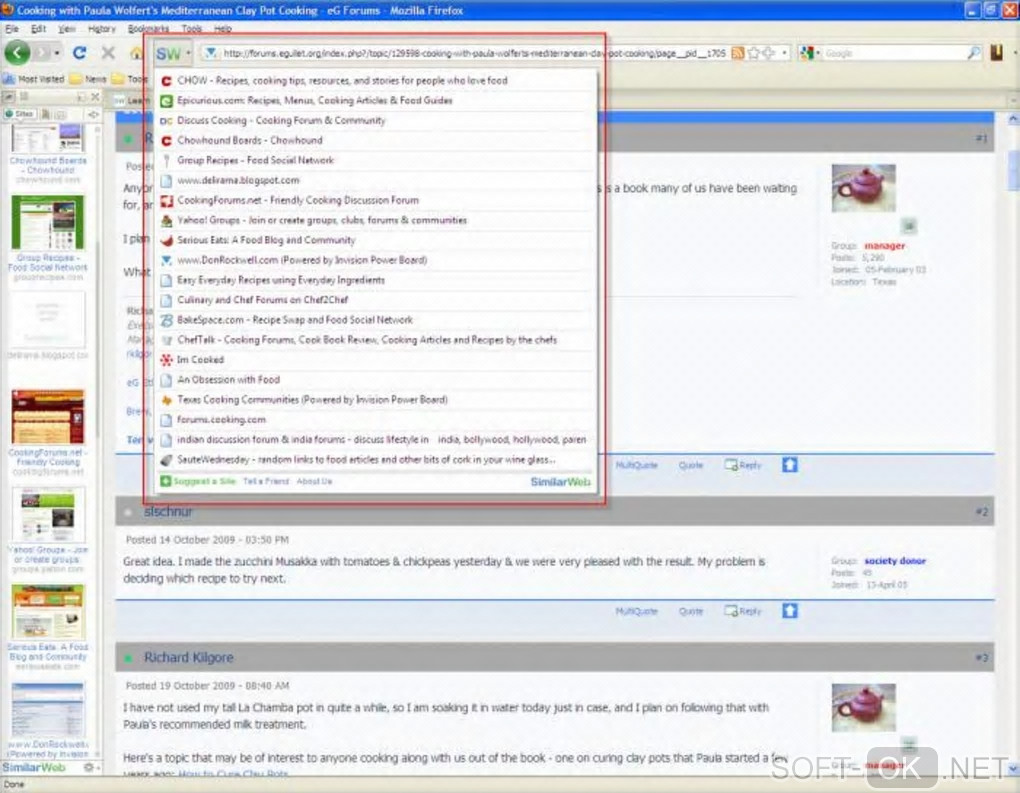Select indian discussion forum entry

(x=376, y=440)
